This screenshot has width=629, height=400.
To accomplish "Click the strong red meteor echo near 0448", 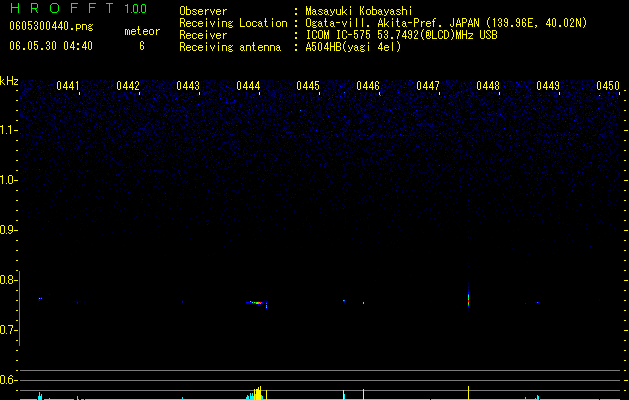I will (468, 299).
